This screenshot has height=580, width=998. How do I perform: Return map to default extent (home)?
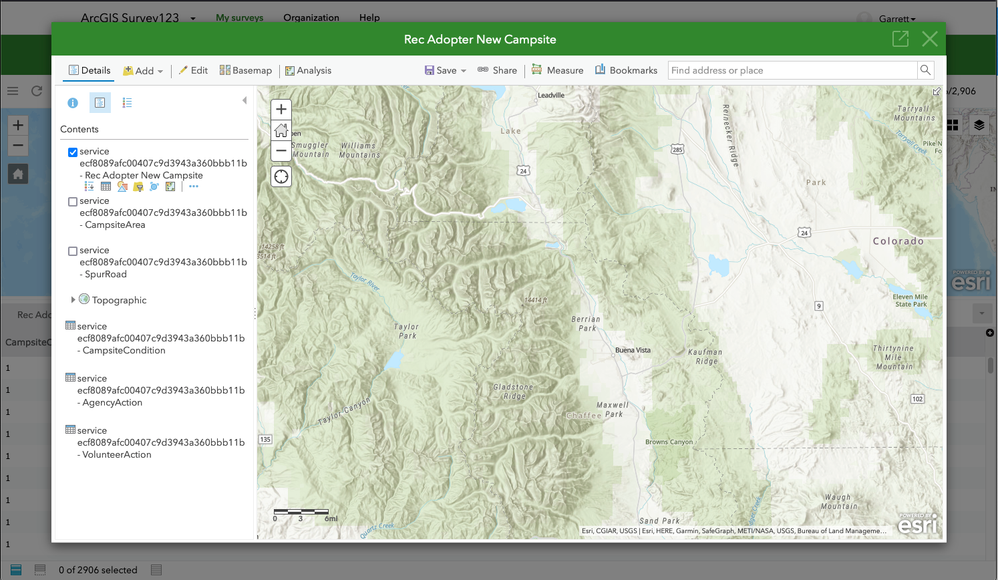click(x=281, y=131)
